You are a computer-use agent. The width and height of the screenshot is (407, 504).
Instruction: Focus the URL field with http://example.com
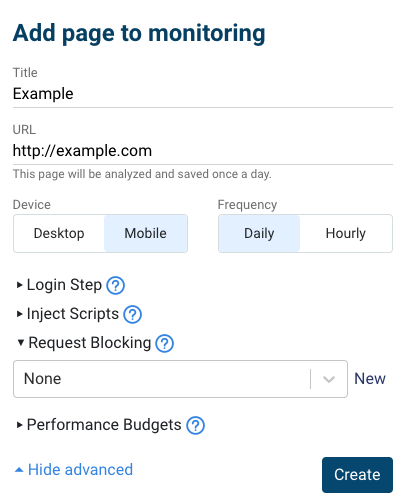[203, 151]
